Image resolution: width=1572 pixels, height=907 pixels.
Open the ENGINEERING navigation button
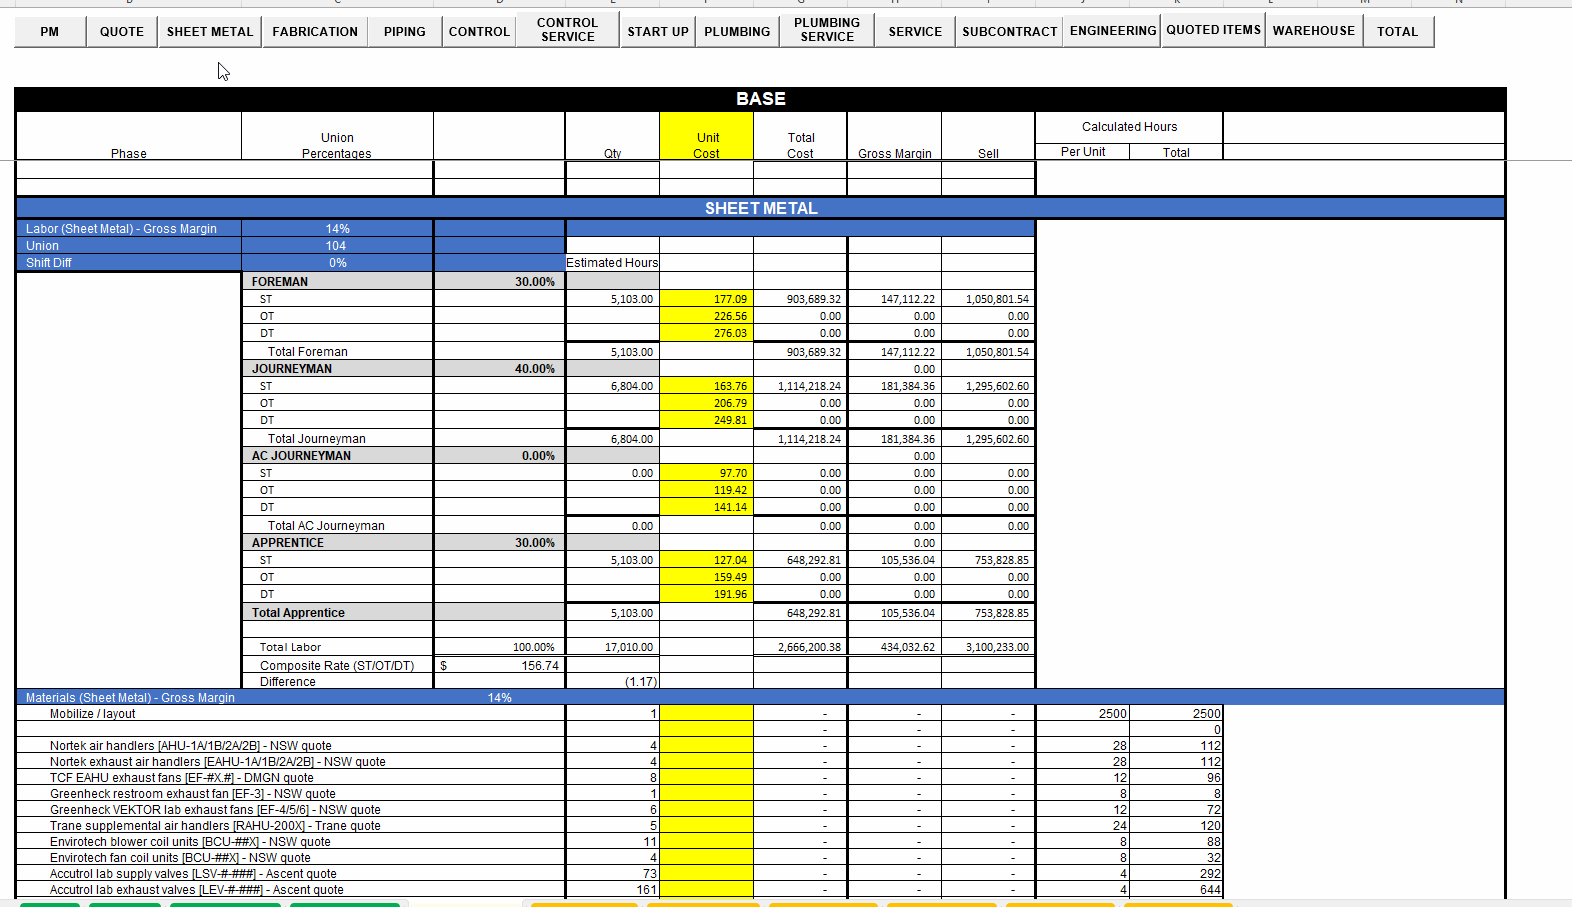(1113, 30)
